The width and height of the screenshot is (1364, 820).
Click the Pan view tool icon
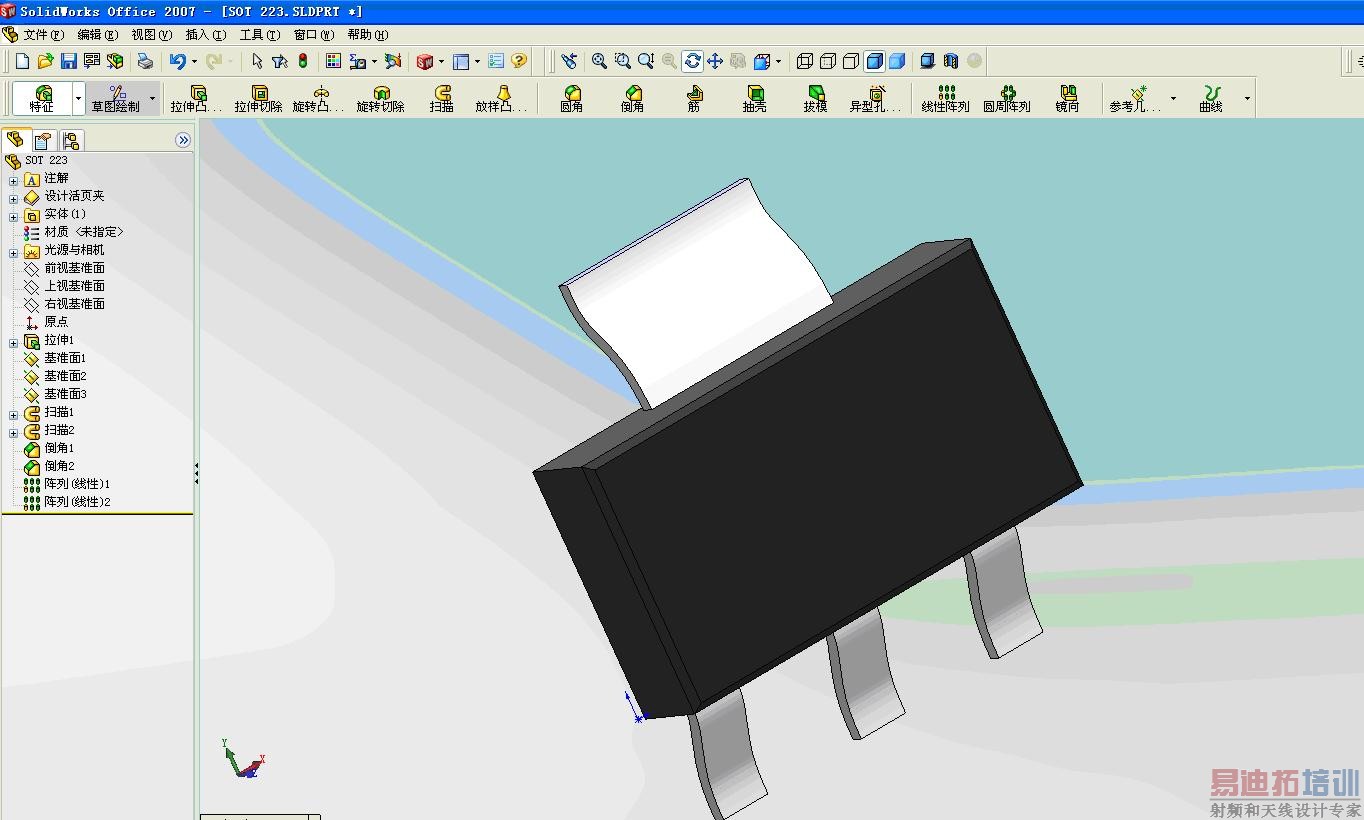pyautogui.click(x=715, y=61)
